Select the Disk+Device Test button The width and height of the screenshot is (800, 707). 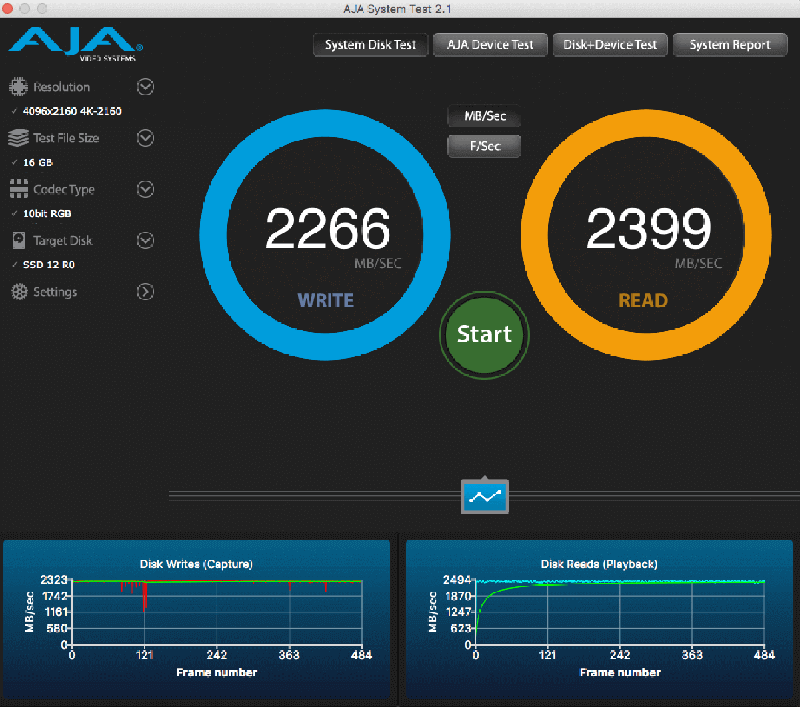[x=610, y=45]
